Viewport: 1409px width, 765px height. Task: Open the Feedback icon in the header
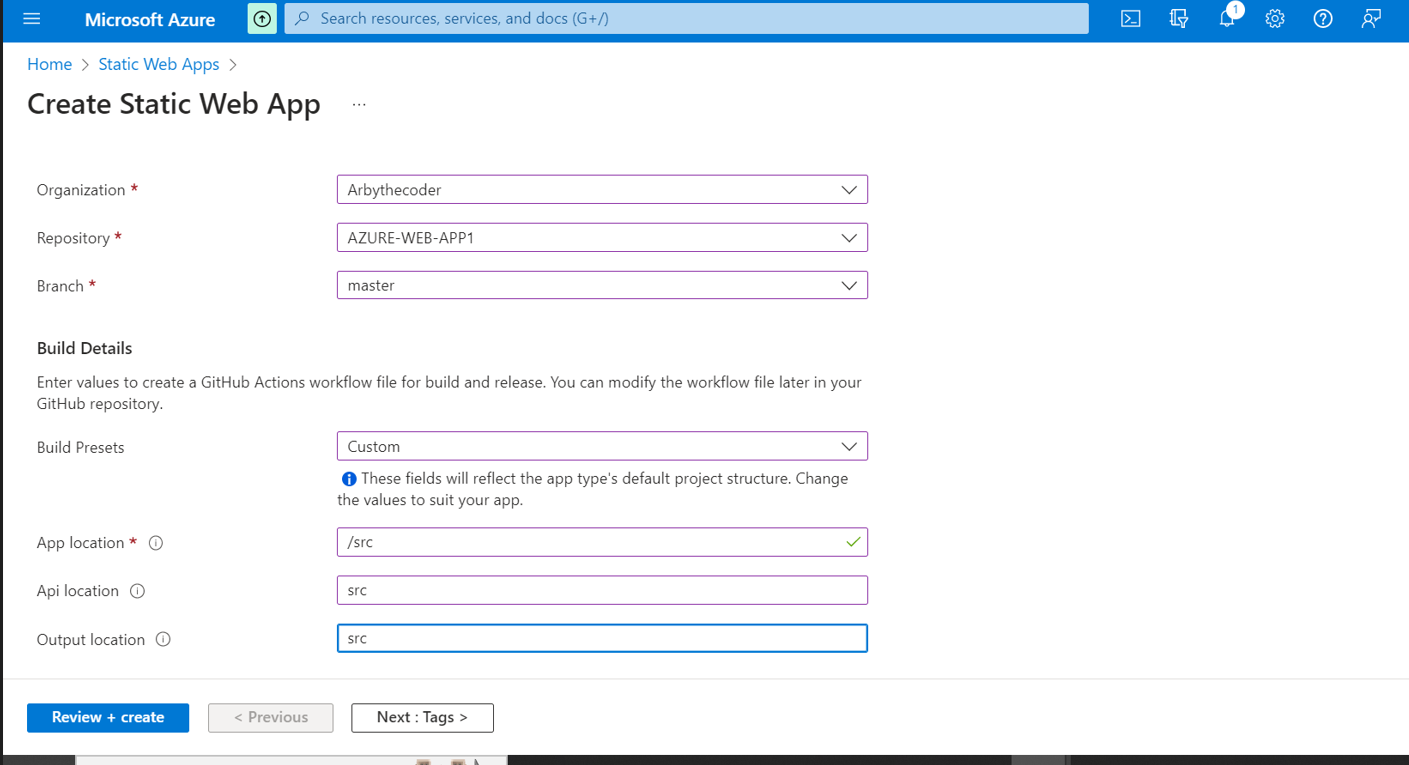pos(1370,19)
